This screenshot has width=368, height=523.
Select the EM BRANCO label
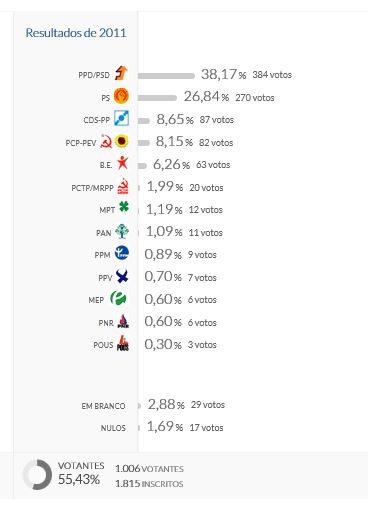[x=103, y=406]
